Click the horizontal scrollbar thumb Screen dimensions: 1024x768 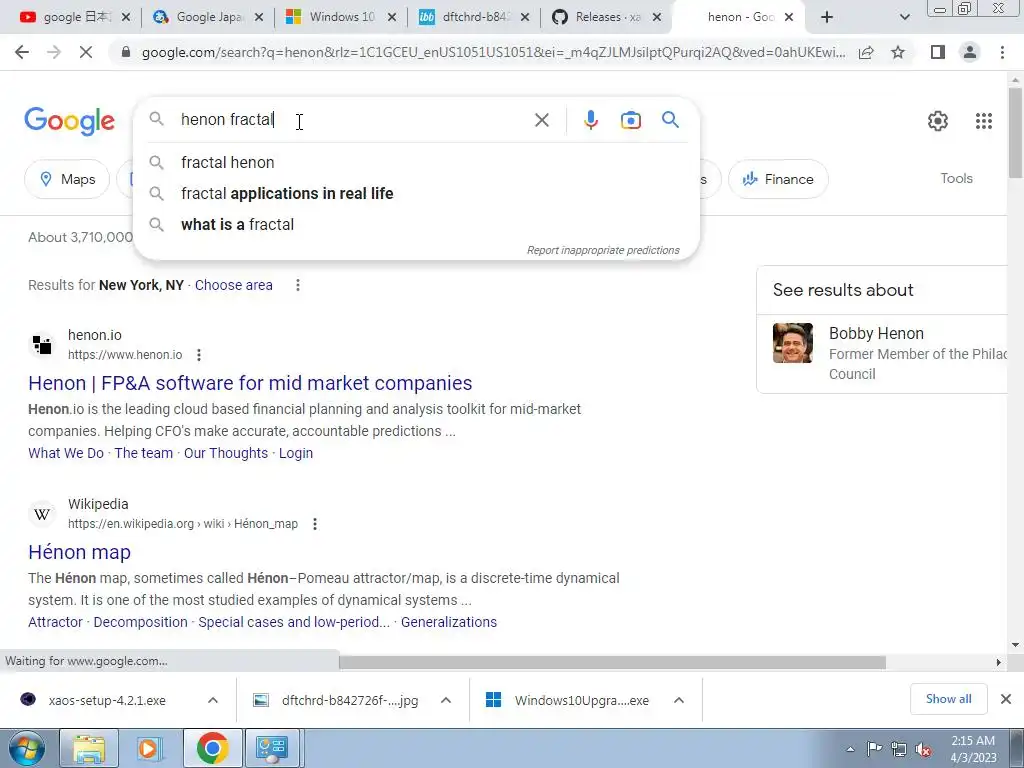[613, 662]
